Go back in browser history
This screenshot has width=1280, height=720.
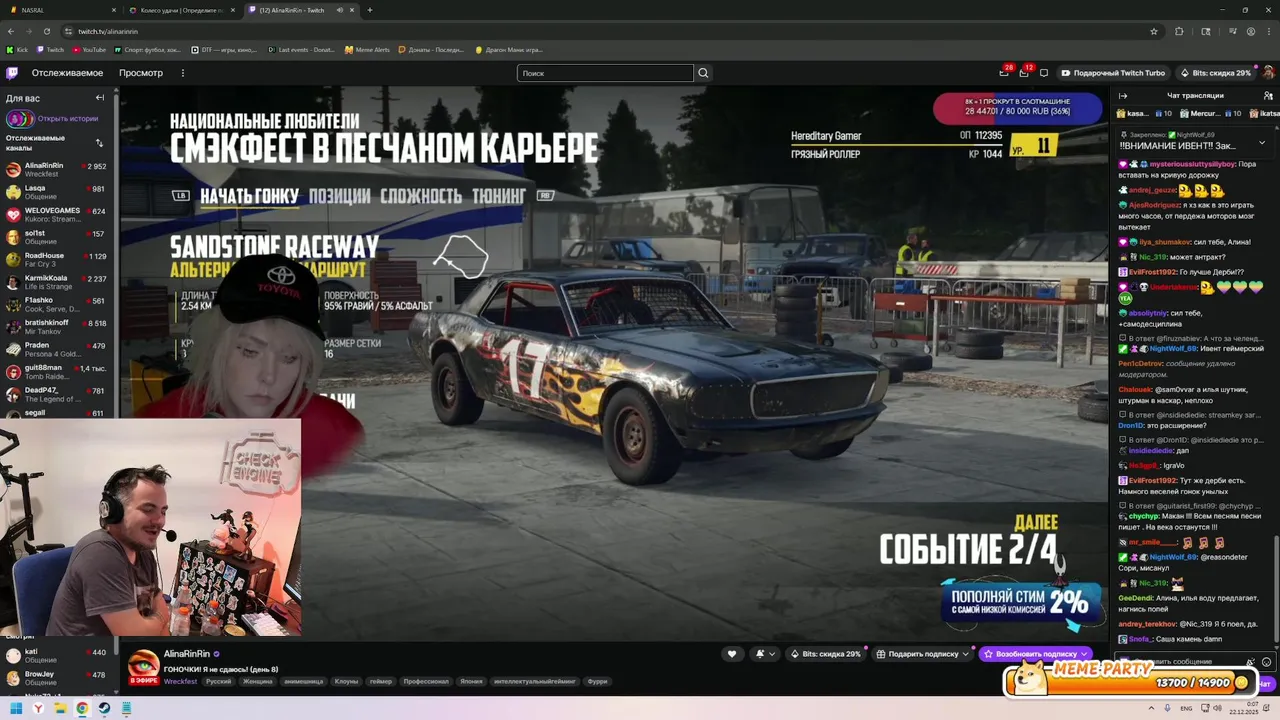tap(11, 31)
